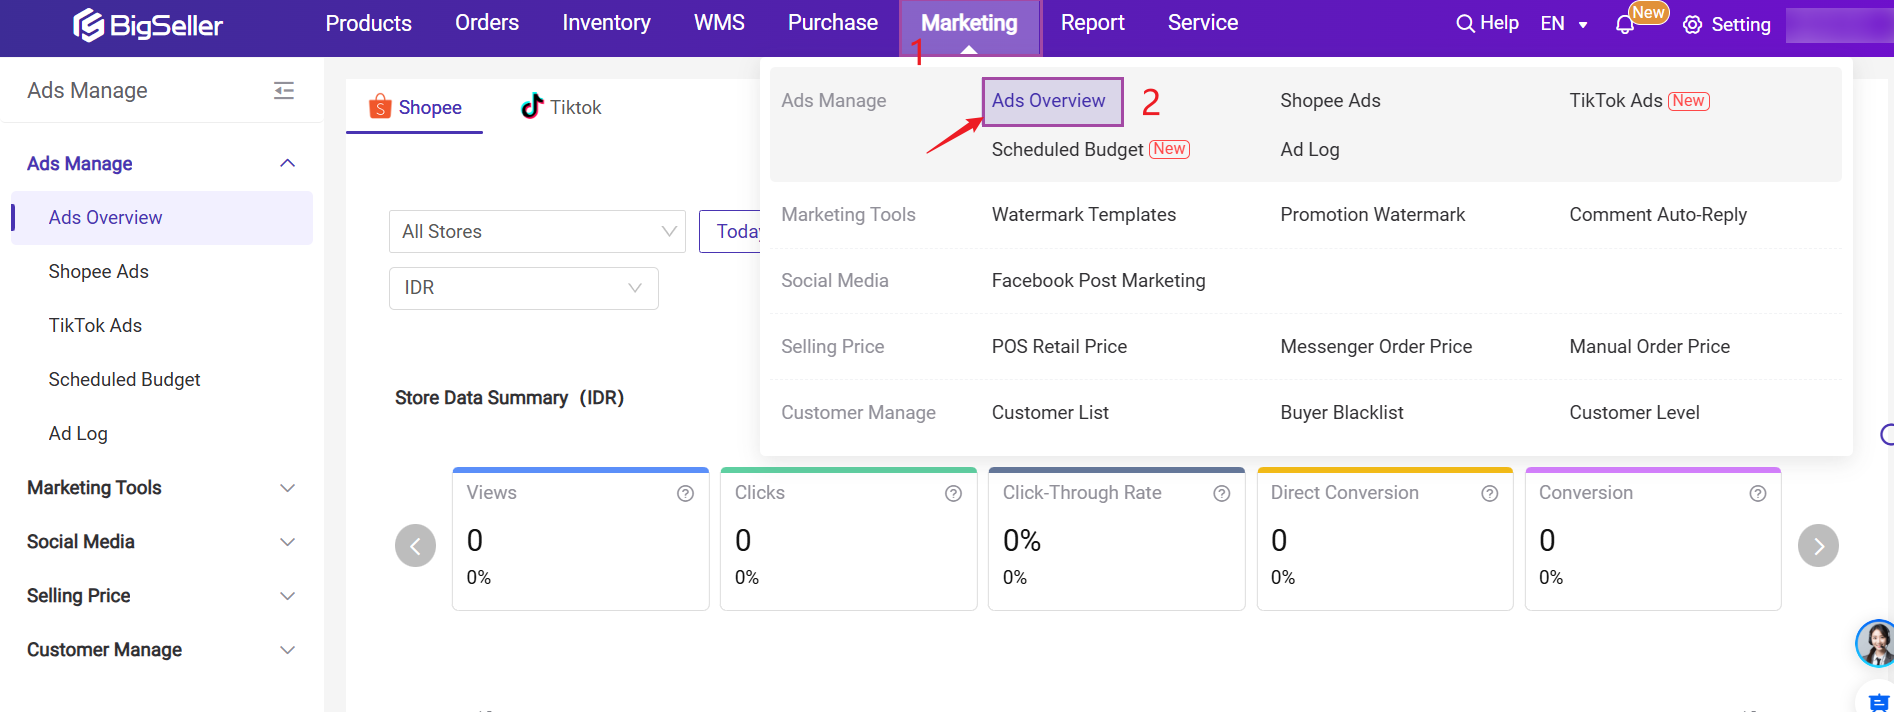The height and width of the screenshot is (712, 1894).
Task: Collapse sidebar using the menu fold icon
Action: click(284, 91)
